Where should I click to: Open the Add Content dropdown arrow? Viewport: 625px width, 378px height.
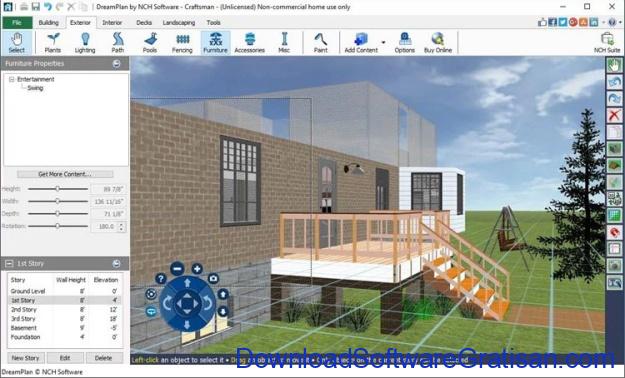click(x=383, y=42)
